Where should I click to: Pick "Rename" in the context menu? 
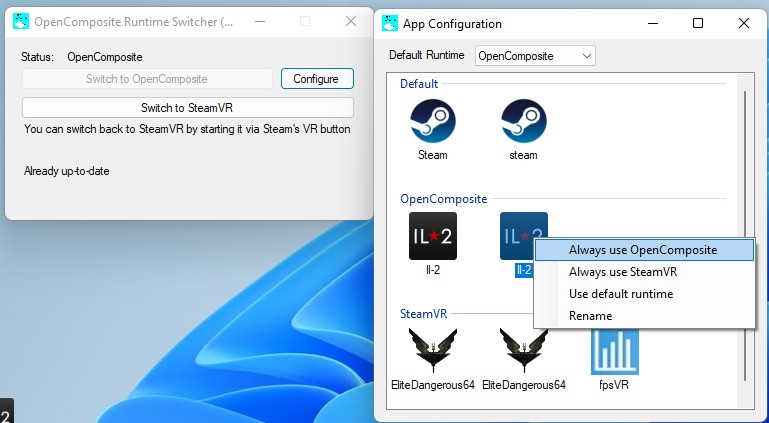pos(644,316)
